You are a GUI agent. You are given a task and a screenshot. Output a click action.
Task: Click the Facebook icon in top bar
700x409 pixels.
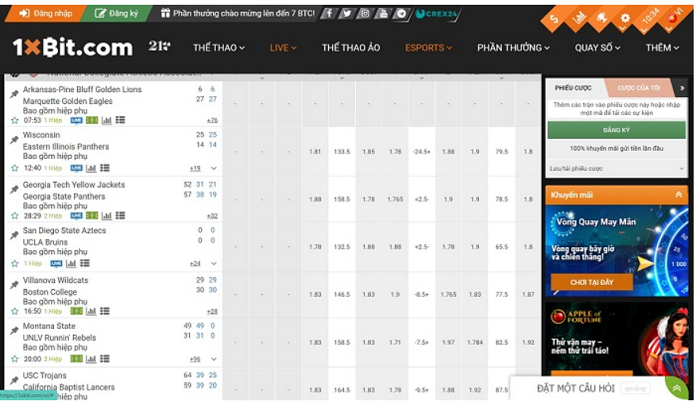point(329,14)
